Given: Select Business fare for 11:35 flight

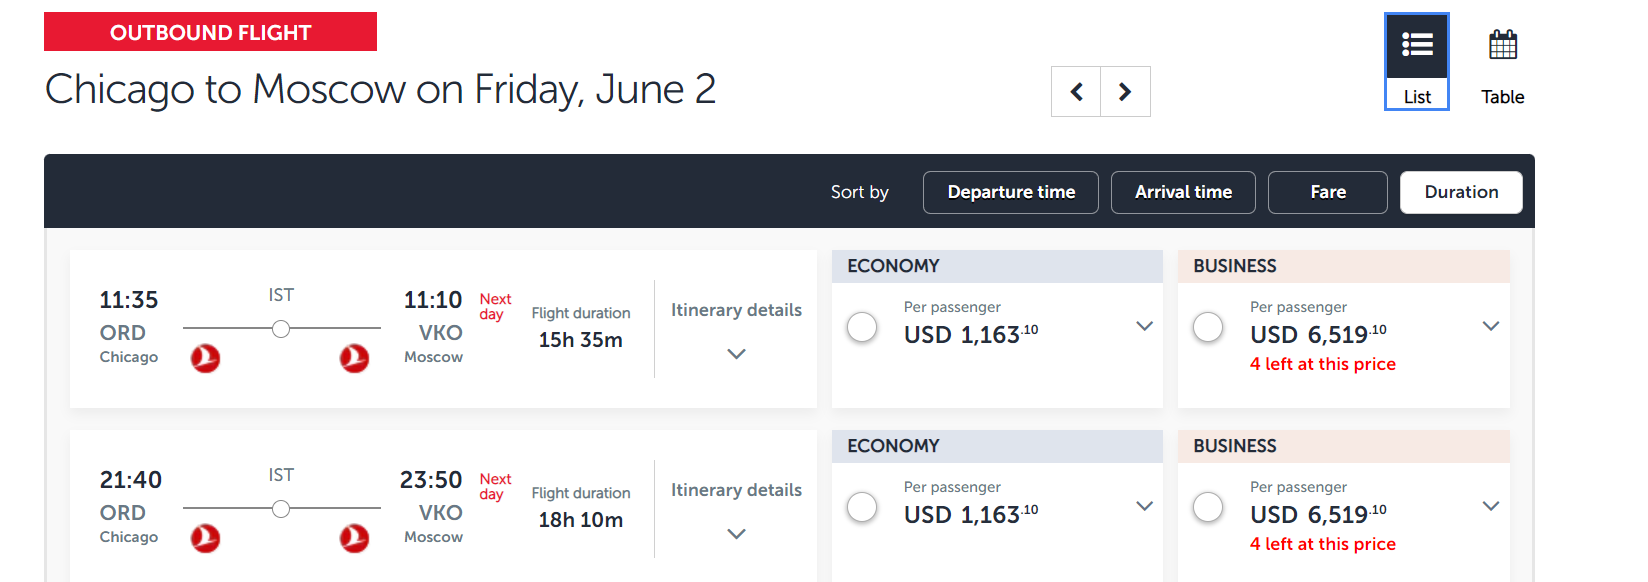Looking at the screenshot, I should click(x=1208, y=327).
